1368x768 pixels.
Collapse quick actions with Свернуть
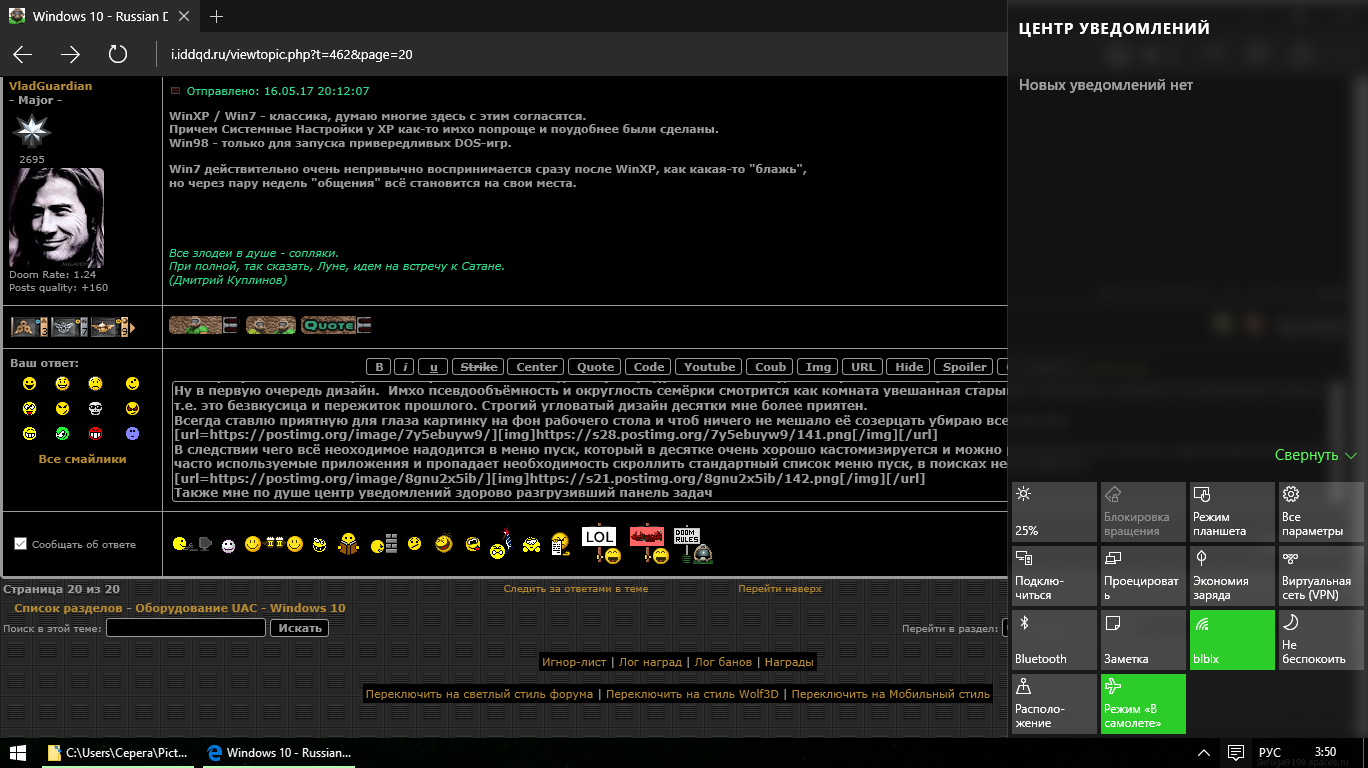coord(1315,455)
